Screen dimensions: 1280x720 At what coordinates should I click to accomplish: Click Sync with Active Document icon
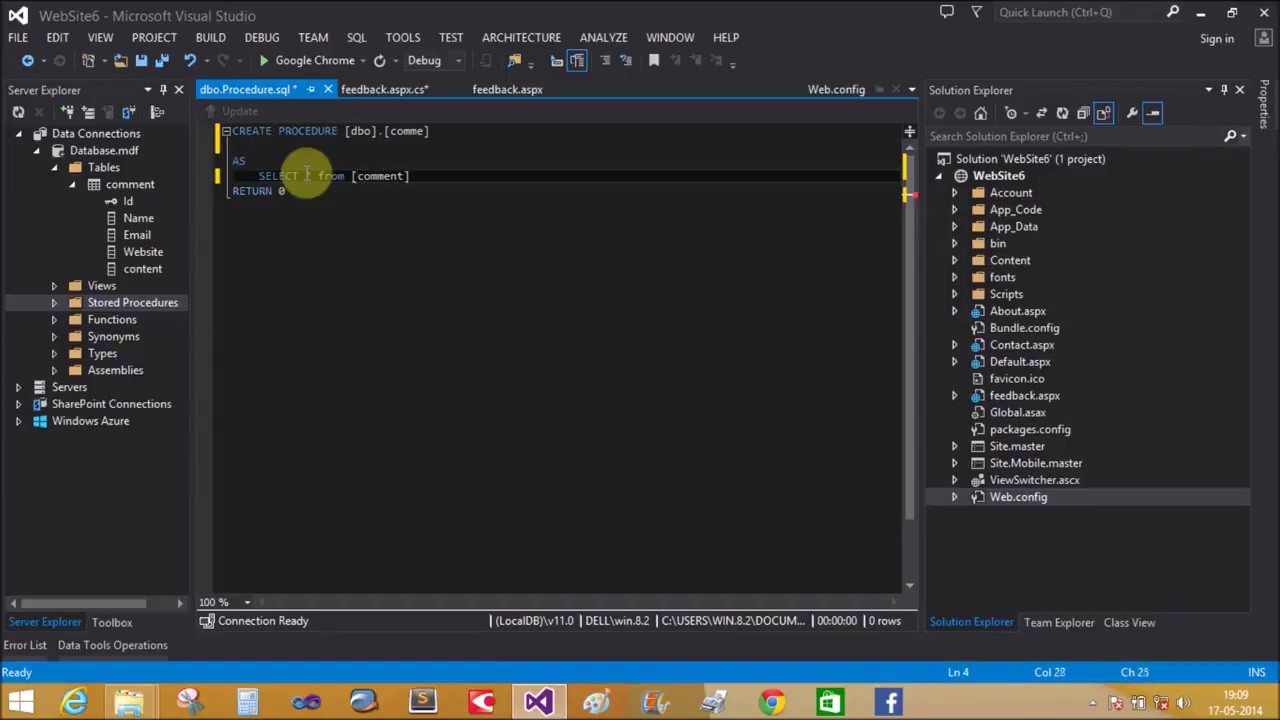coord(1041,113)
